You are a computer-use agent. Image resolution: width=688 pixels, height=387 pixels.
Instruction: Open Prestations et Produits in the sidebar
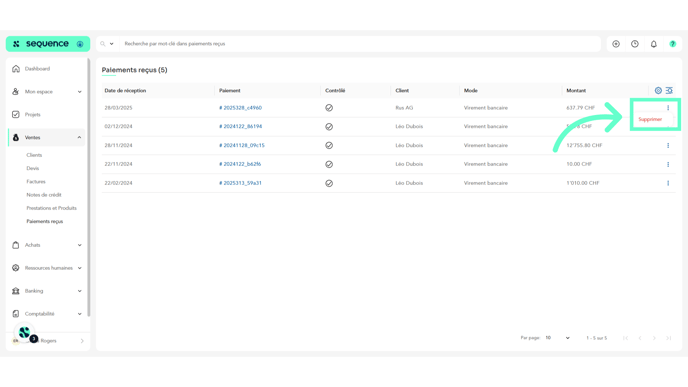51,208
